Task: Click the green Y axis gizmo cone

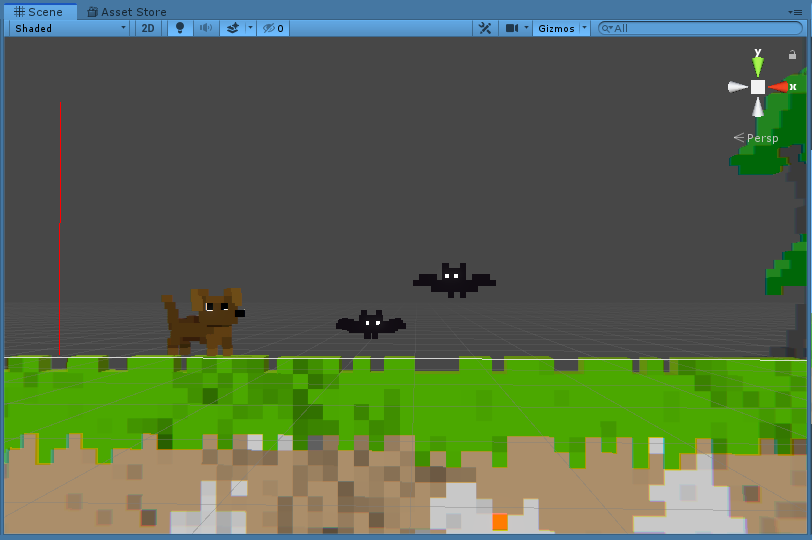Action: (x=758, y=66)
